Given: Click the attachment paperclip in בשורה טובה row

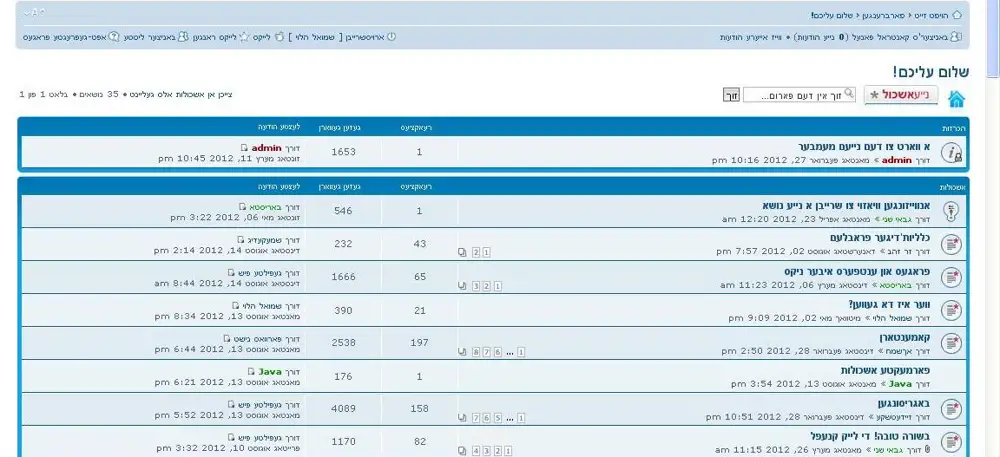Looking at the screenshot, I should 927,450.
